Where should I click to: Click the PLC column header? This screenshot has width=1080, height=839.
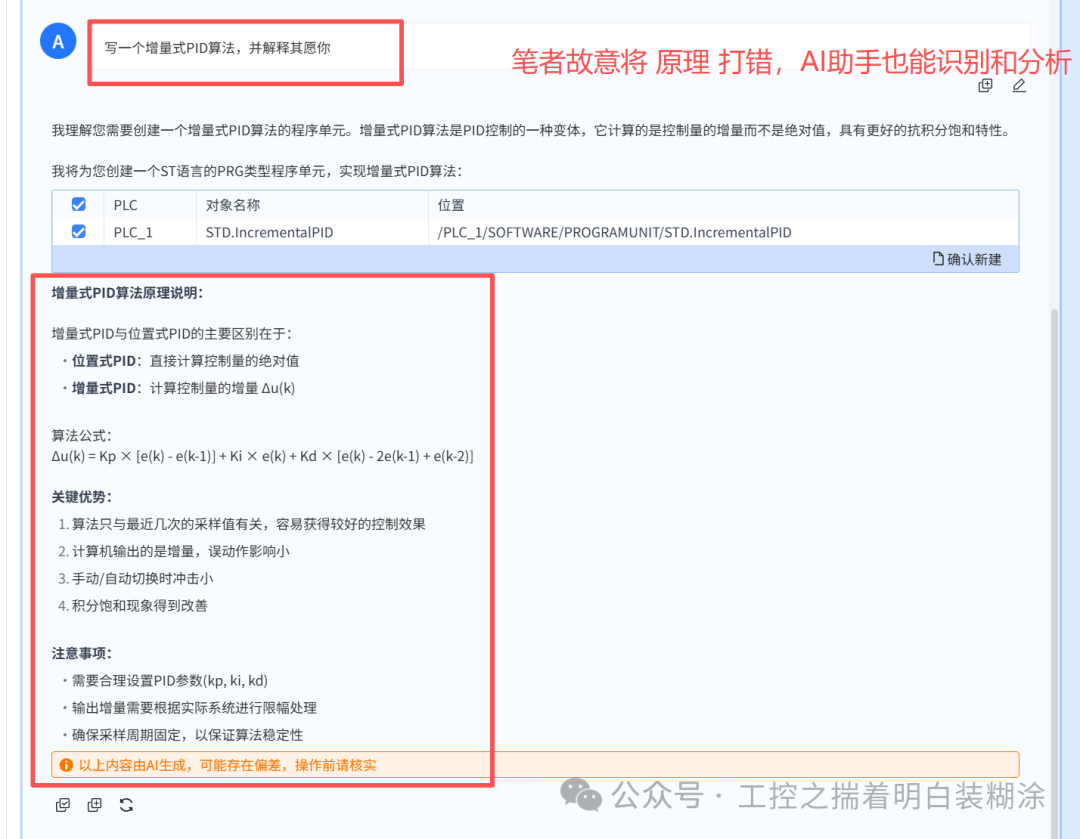(125, 205)
